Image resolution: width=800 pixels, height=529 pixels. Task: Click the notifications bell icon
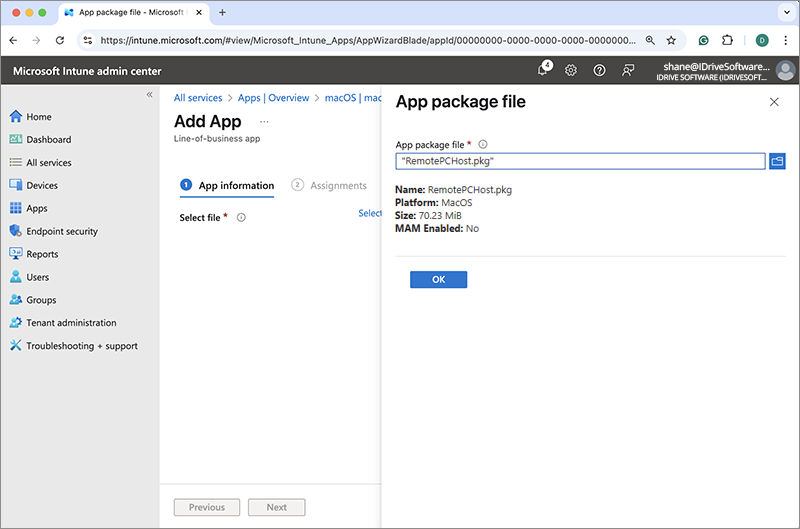tap(543, 70)
